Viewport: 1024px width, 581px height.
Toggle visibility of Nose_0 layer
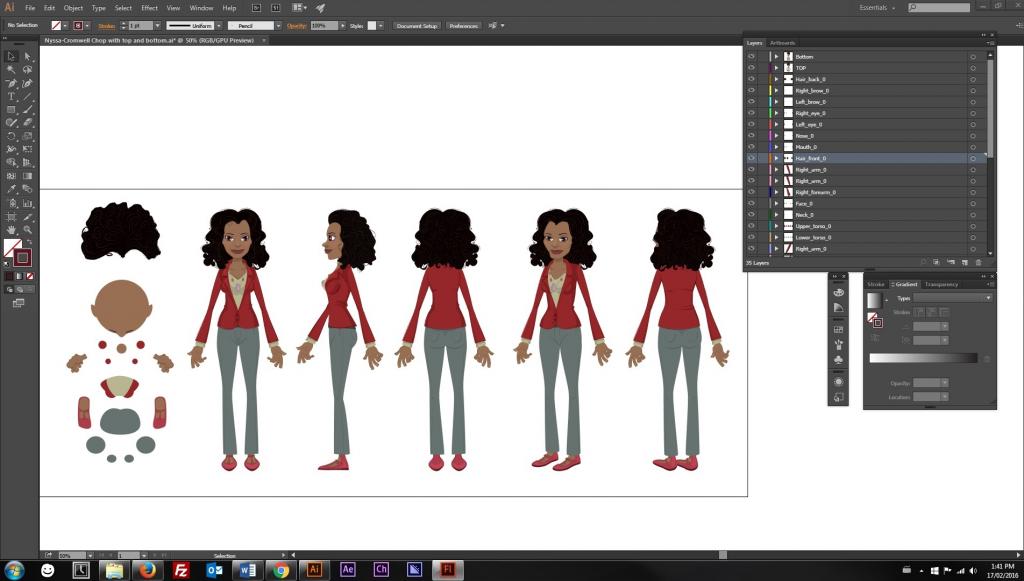[751, 136]
